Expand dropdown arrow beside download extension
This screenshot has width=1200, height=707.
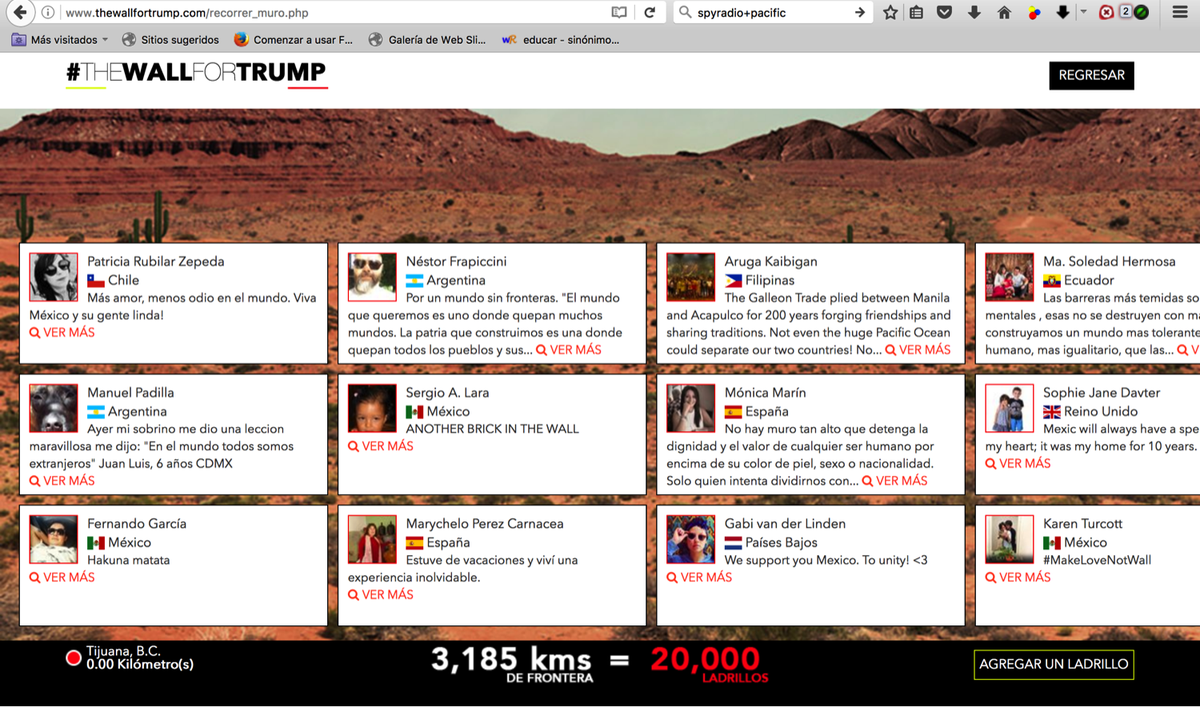point(1083,13)
